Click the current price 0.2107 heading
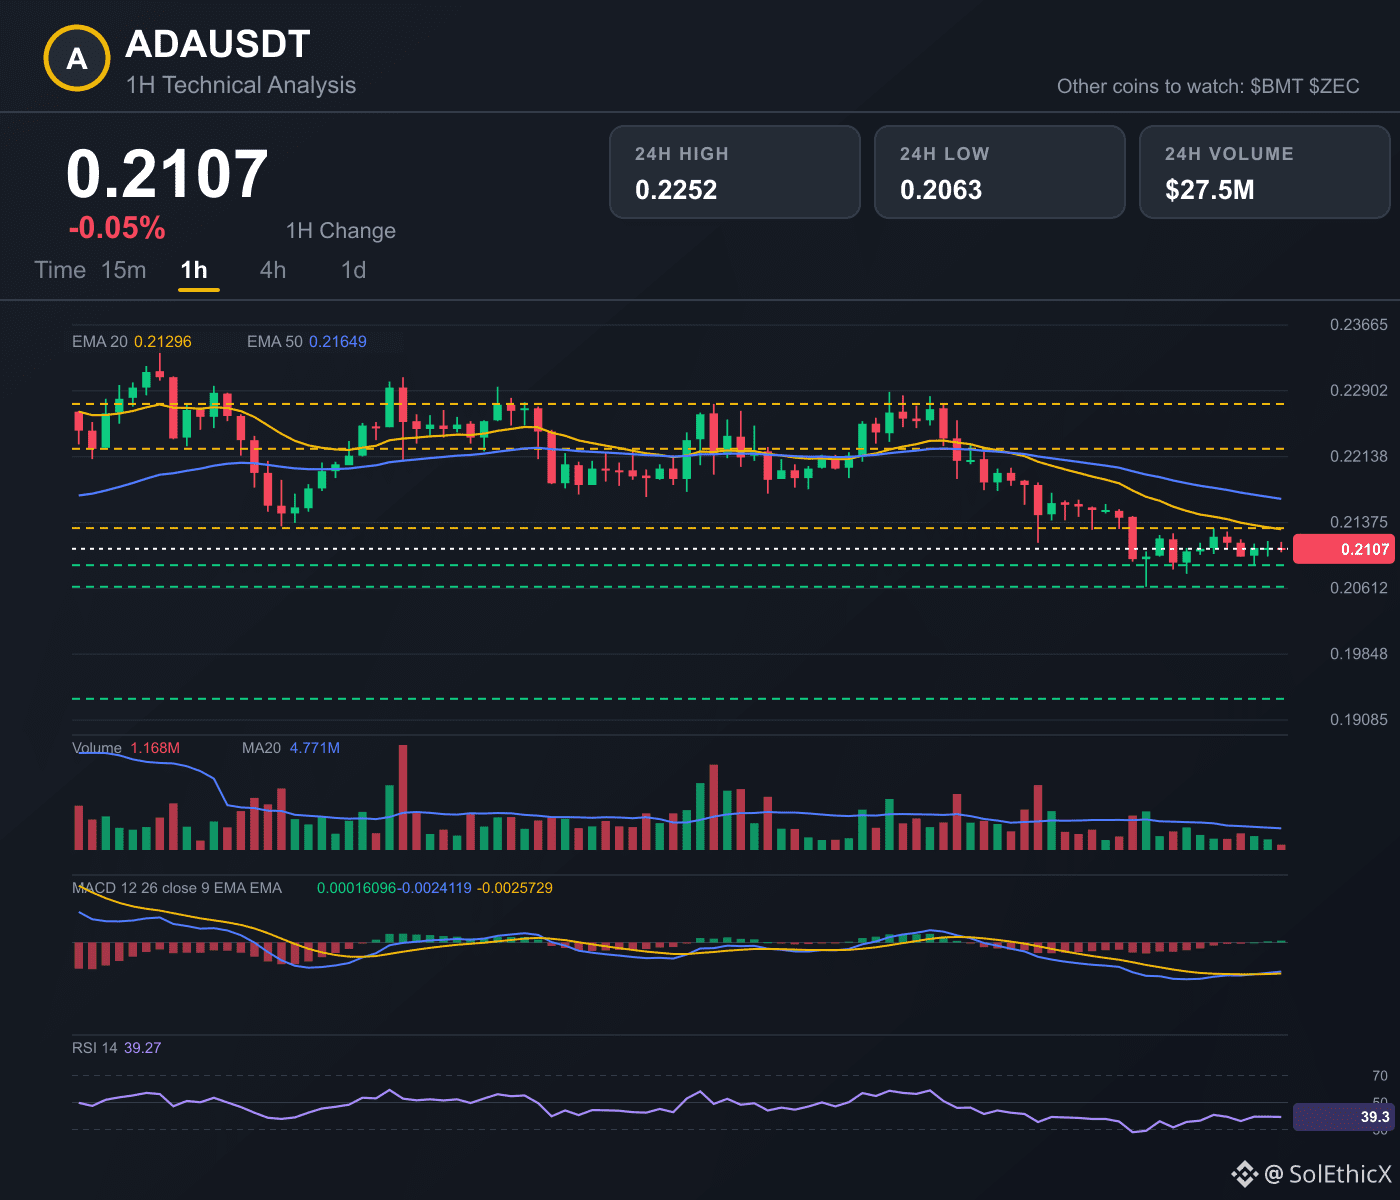The image size is (1400, 1200). tap(167, 174)
